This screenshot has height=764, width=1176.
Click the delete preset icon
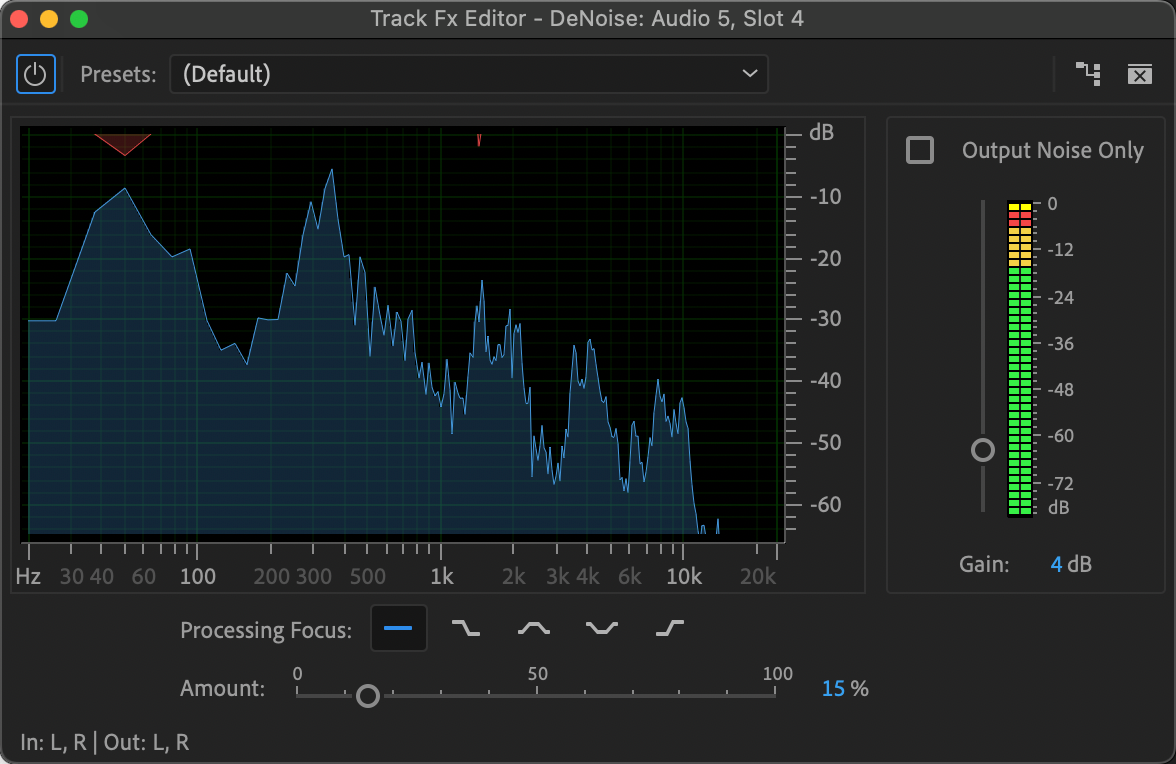(1139, 74)
